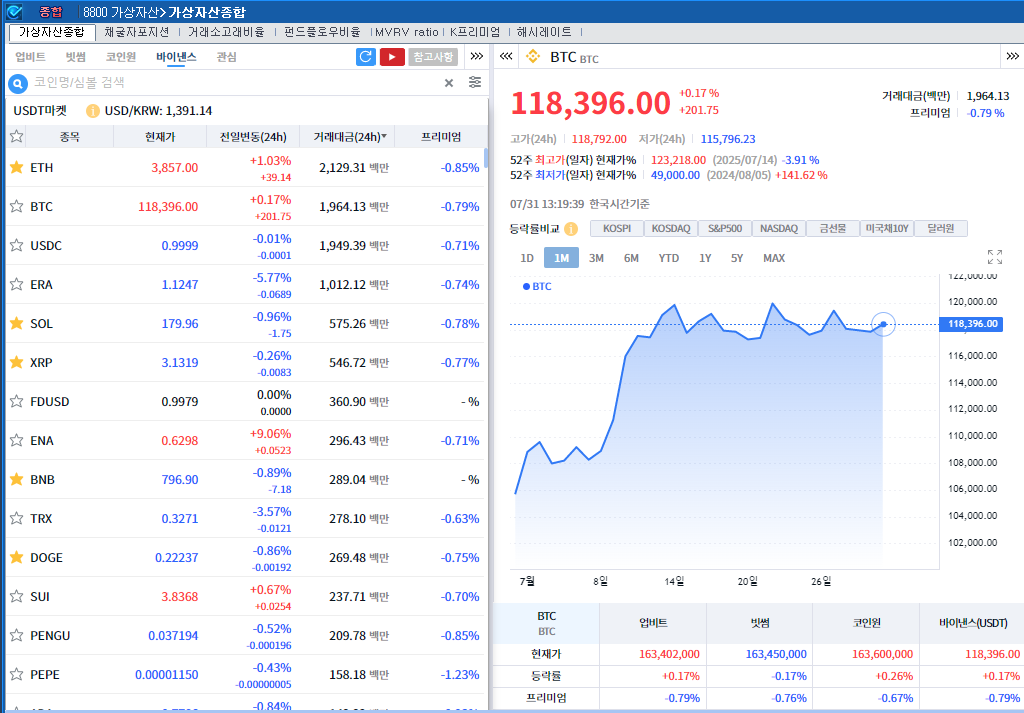Unfavorite ETH using its star
Image resolution: width=1024 pixels, height=713 pixels.
coord(16,168)
